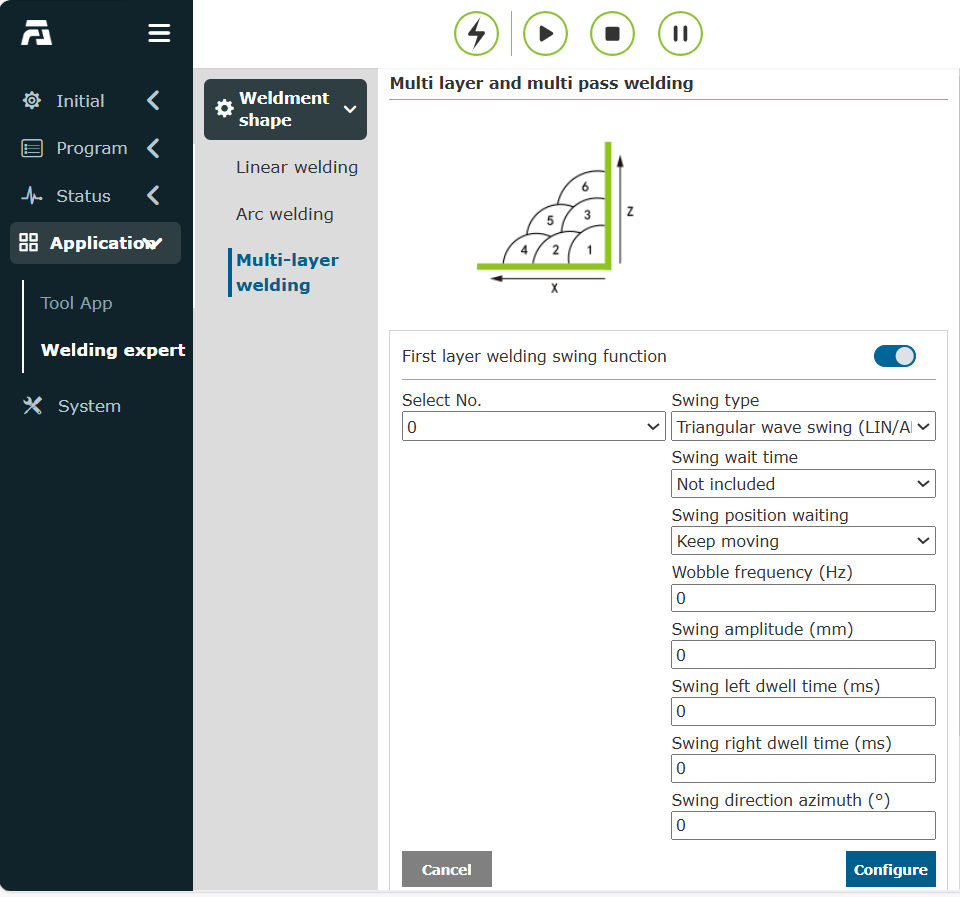Screen dimensions: 960x897
Task: Select Linear welding in the submenu
Action: tap(297, 167)
